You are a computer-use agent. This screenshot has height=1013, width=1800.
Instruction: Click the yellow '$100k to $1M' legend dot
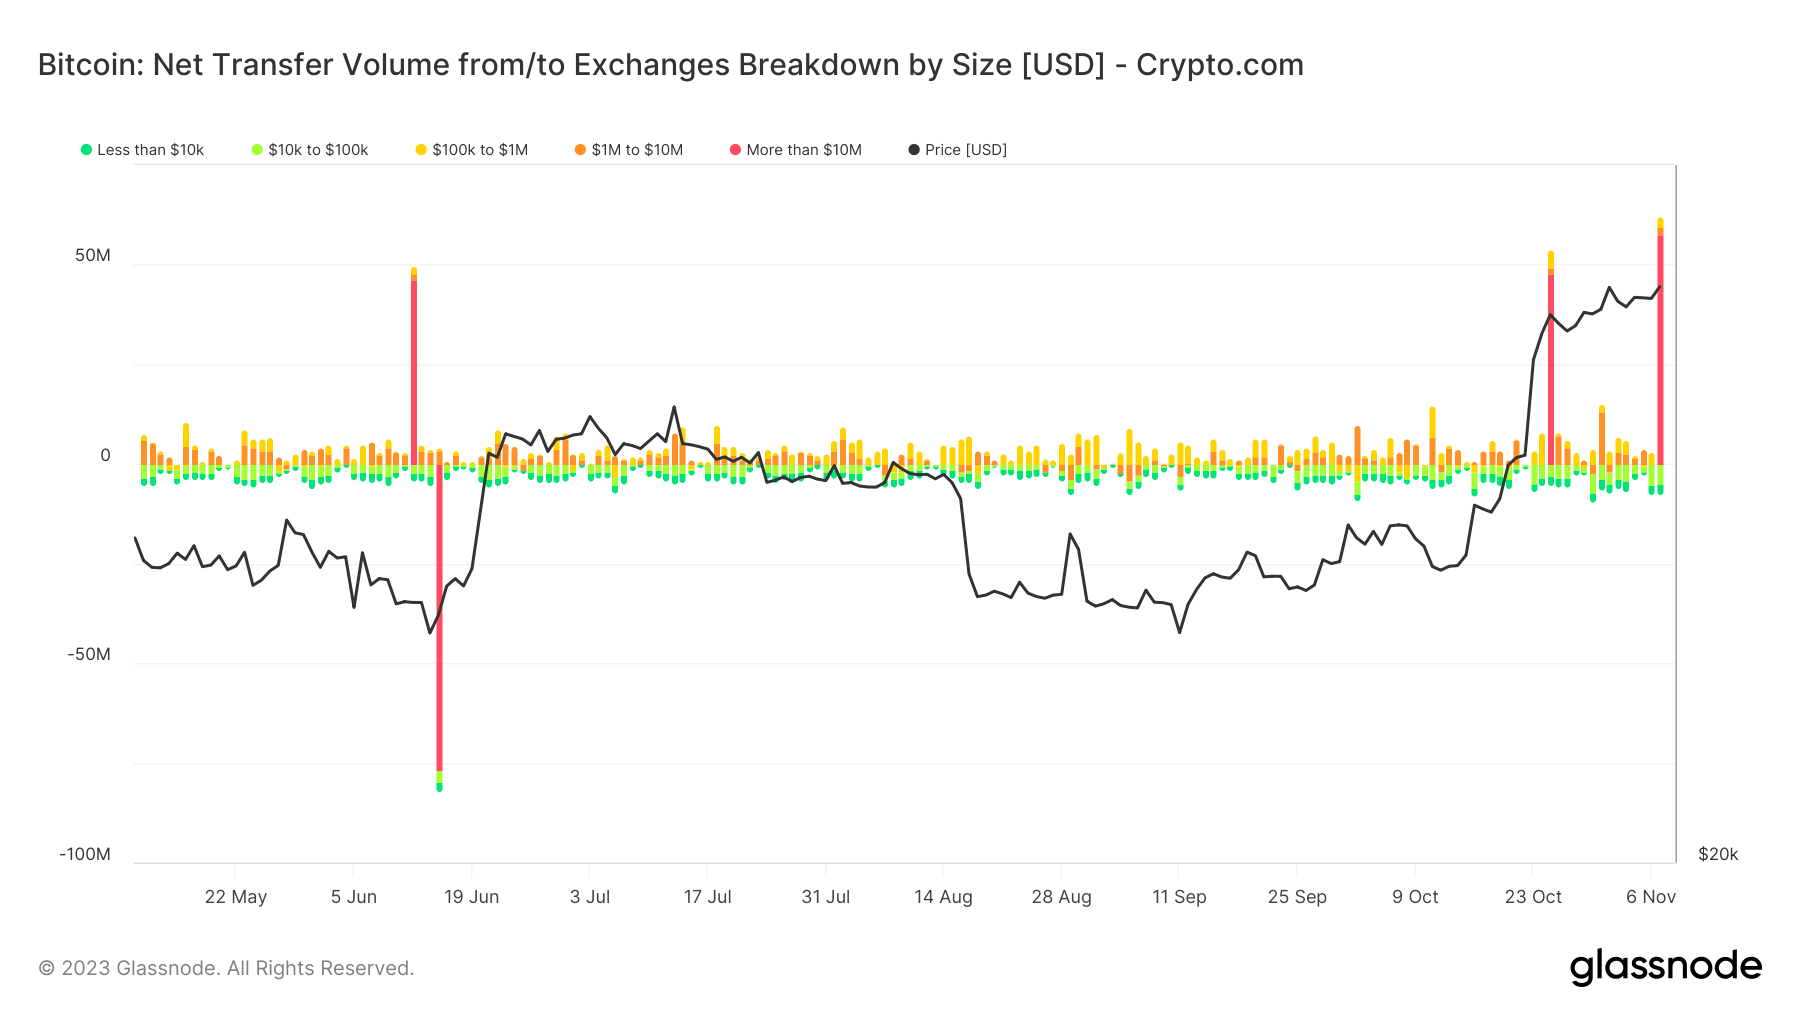421,150
